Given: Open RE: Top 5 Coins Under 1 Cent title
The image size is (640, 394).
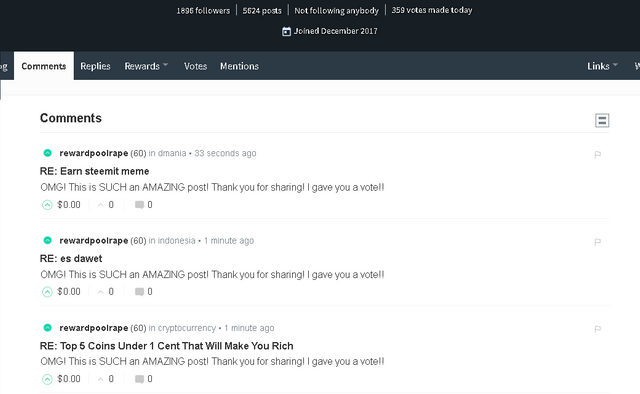Looking at the screenshot, I should (167, 346).
